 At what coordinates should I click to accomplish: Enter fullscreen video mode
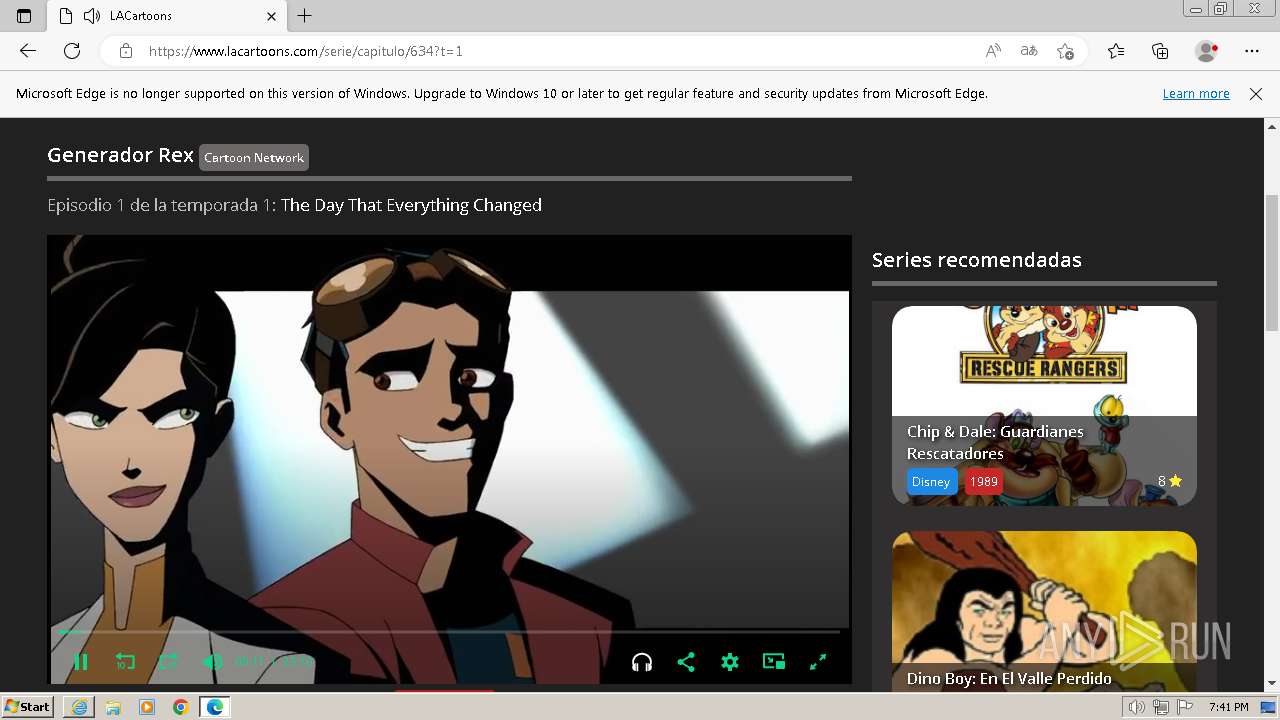[x=818, y=662]
